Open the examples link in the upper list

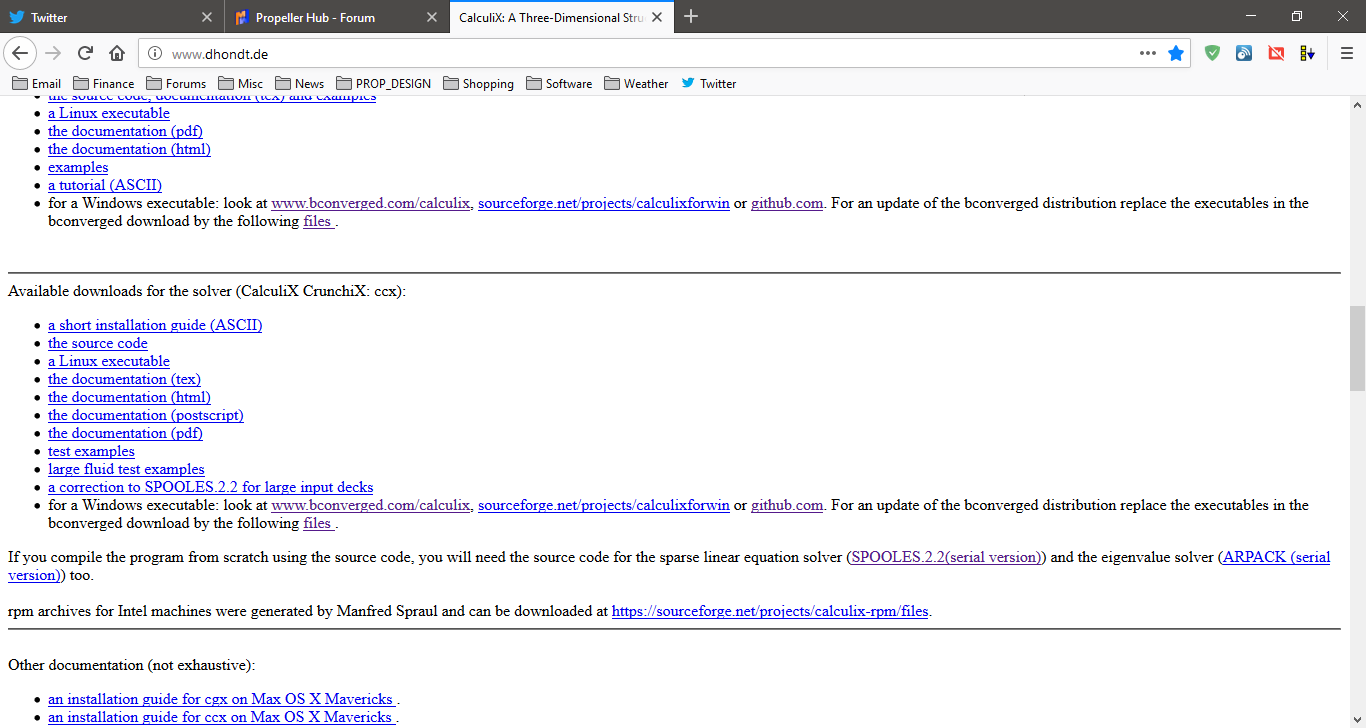click(x=78, y=167)
